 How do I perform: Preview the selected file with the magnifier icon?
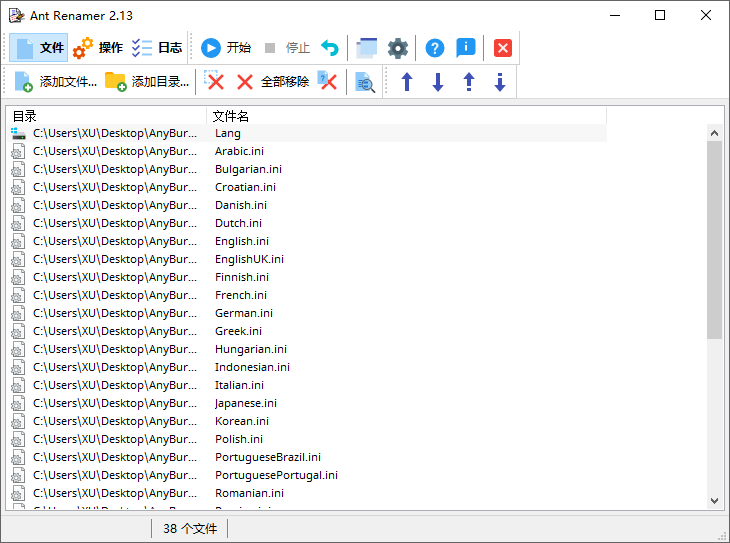[x=365, y=81]
